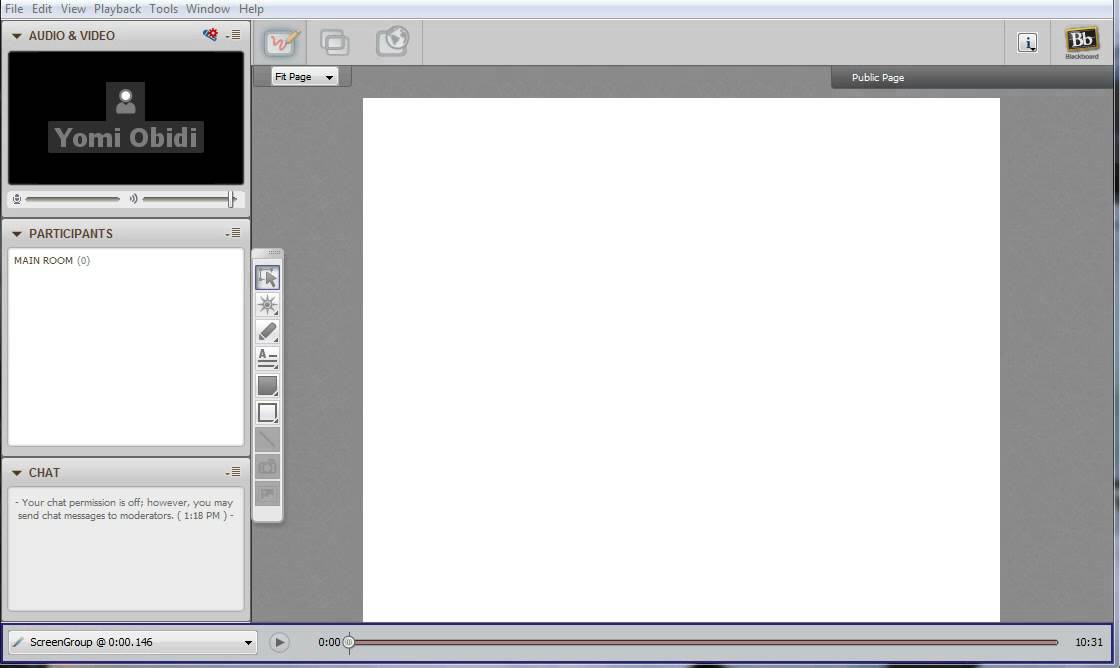Pick the Pointer laser tool

[267, 305]
